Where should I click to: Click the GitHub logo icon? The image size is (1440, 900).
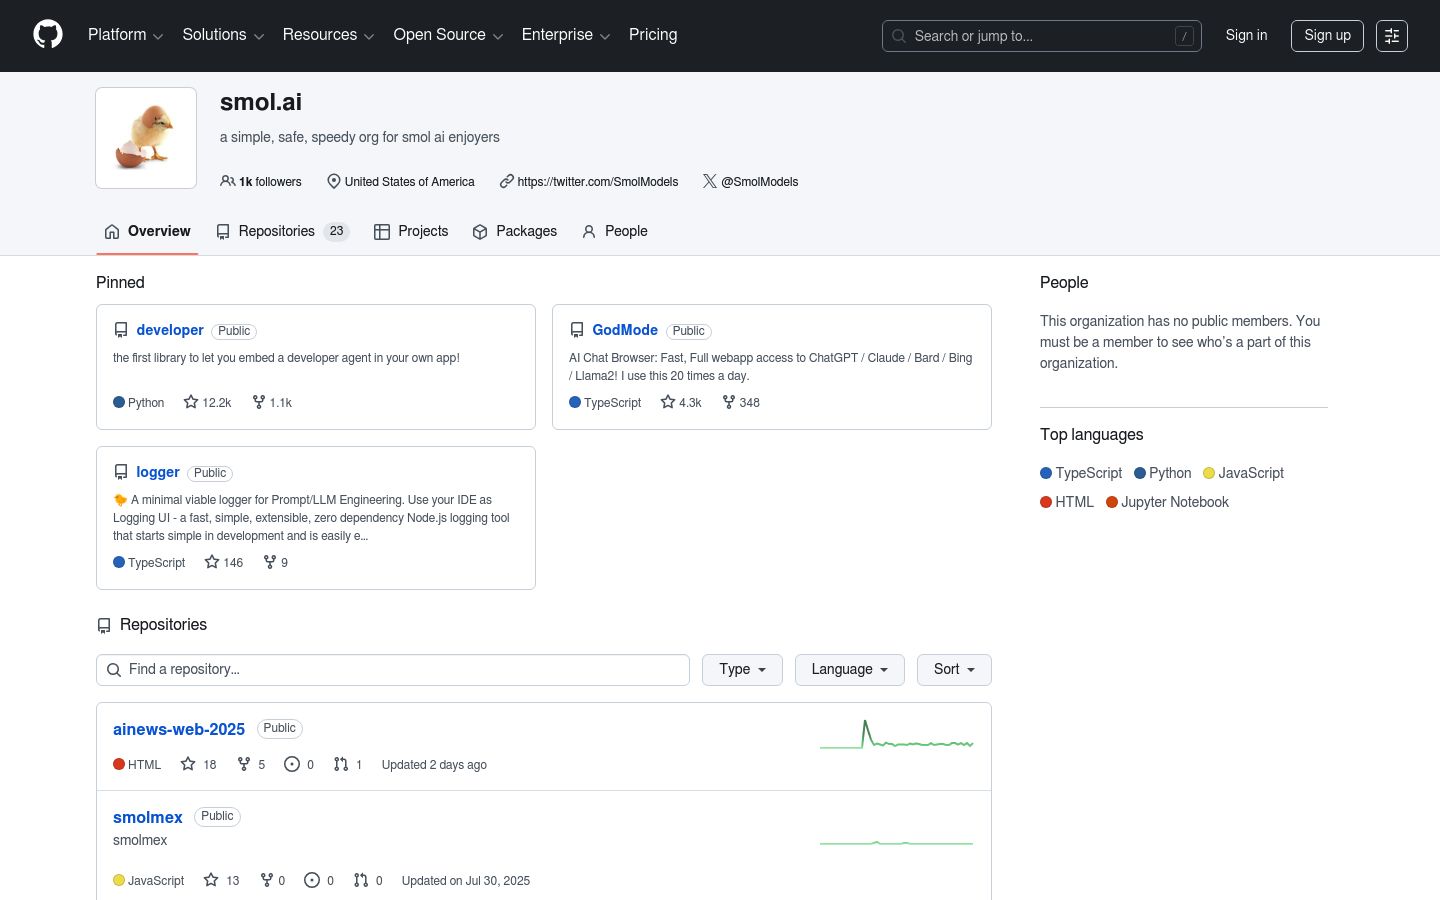click(x=48, y=35)
